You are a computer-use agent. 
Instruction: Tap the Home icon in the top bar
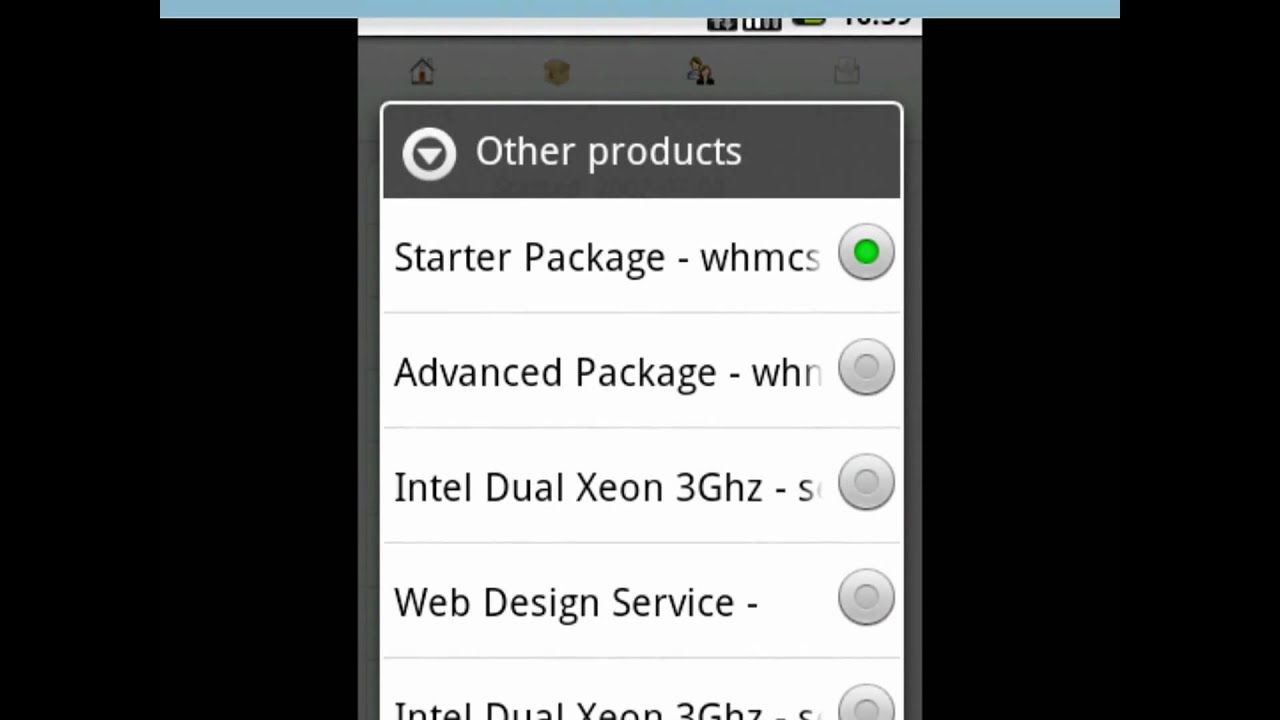point(422,72)
